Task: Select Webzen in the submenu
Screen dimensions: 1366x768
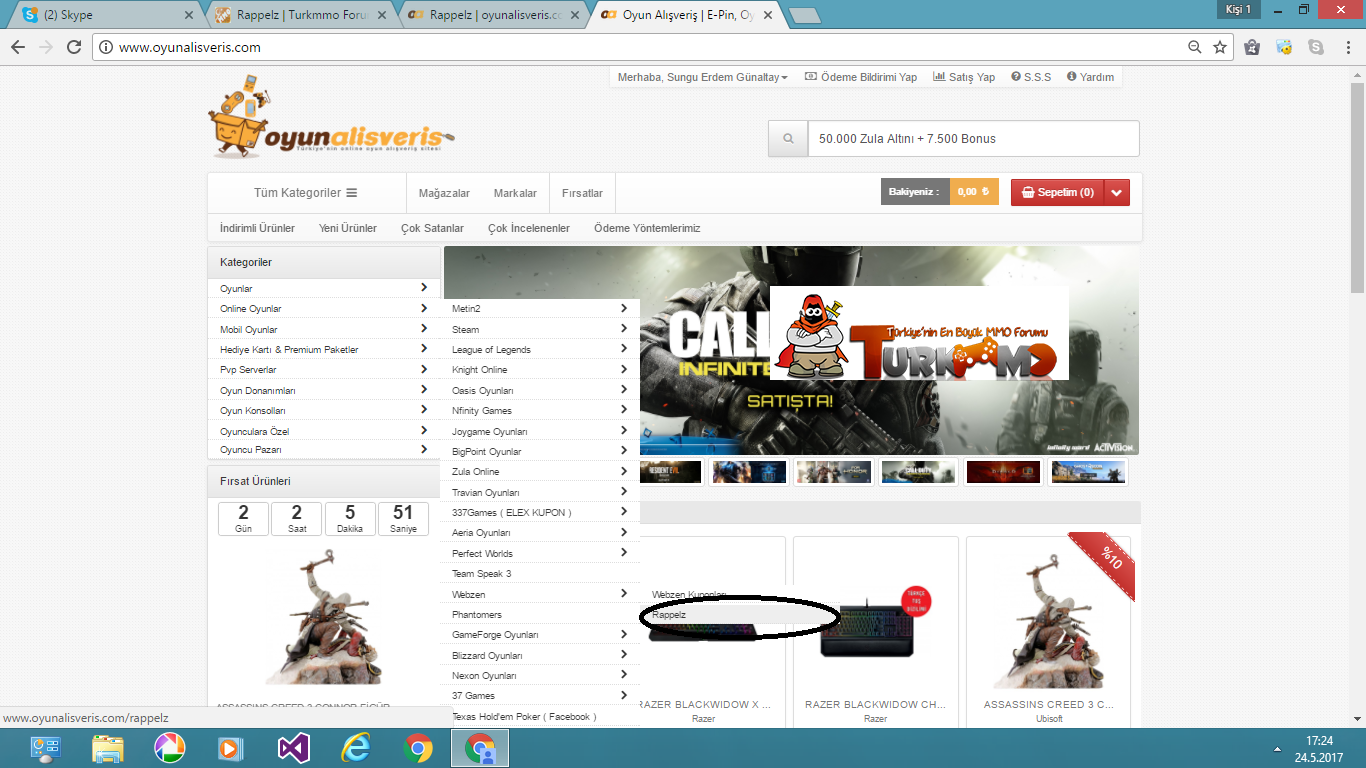Action: pyautogui.click(x=540, y=594)
